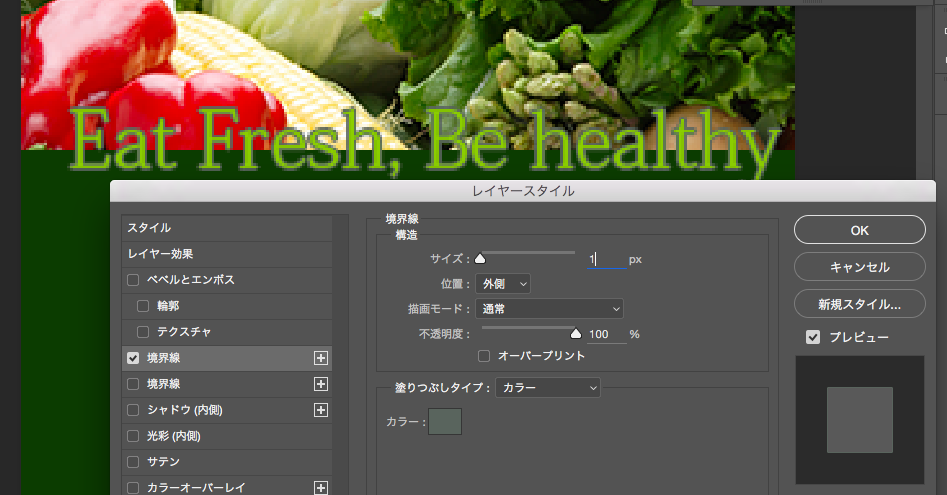Click 新規スタイル... button
Viewport: 947px width, 495px height.
pos(859,304)
